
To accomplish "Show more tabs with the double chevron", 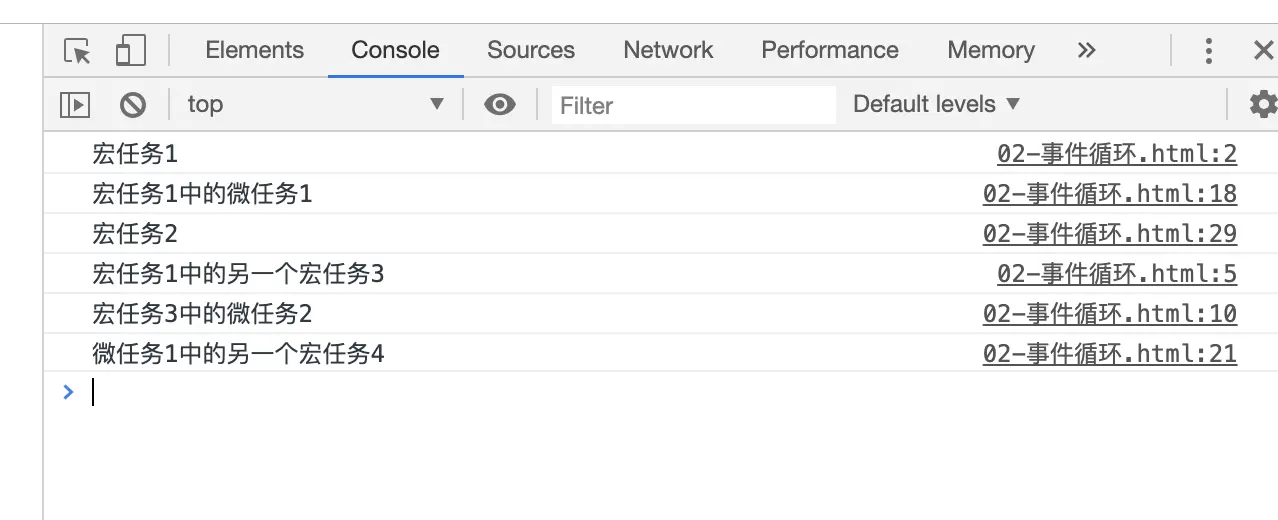I will [x=1087, y=50].
